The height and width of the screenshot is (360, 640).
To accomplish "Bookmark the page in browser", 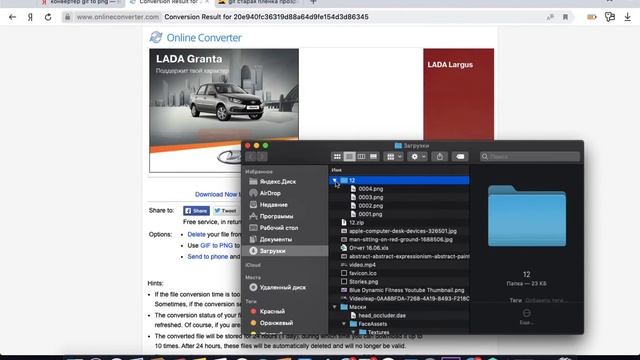I will click(565, 17).
